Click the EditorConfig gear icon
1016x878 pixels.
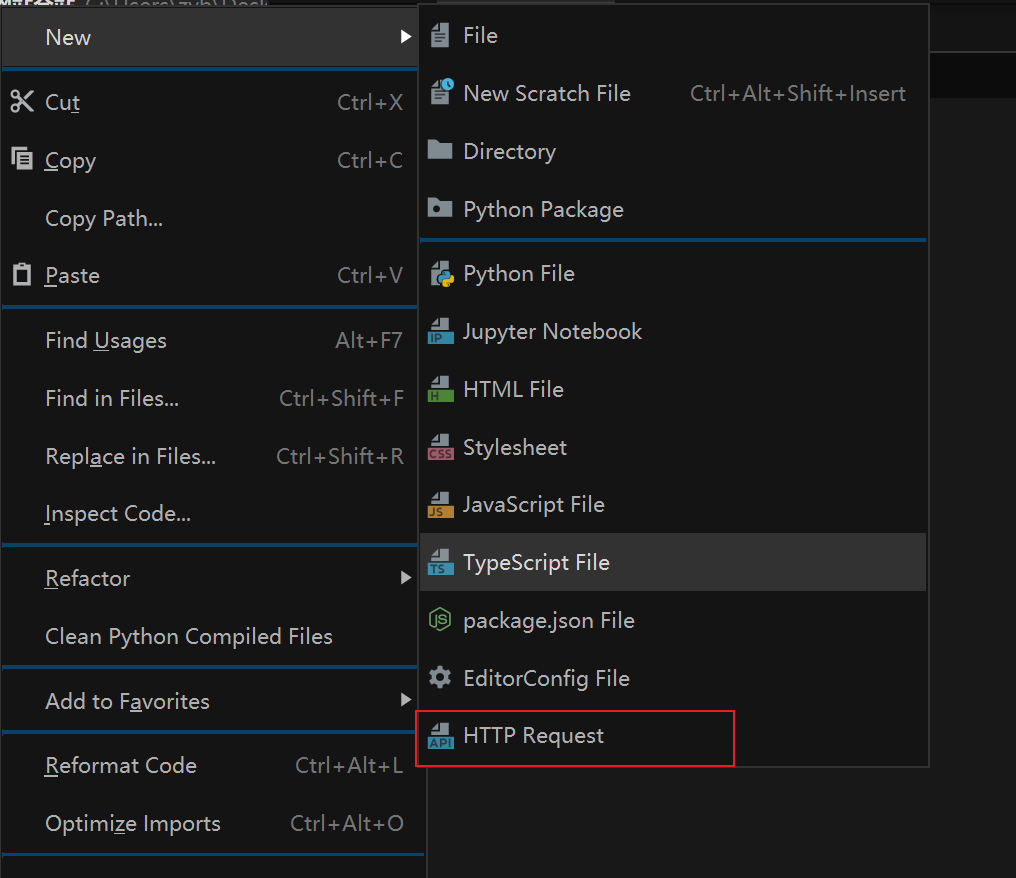[440, 677]
